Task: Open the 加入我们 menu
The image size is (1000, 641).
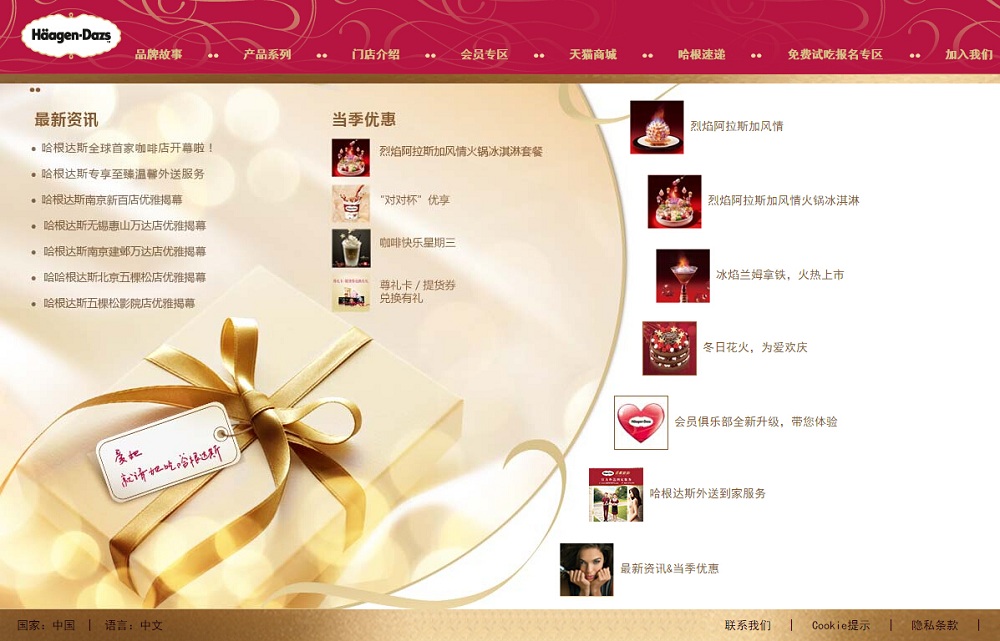Action: (x=969, y=54)
